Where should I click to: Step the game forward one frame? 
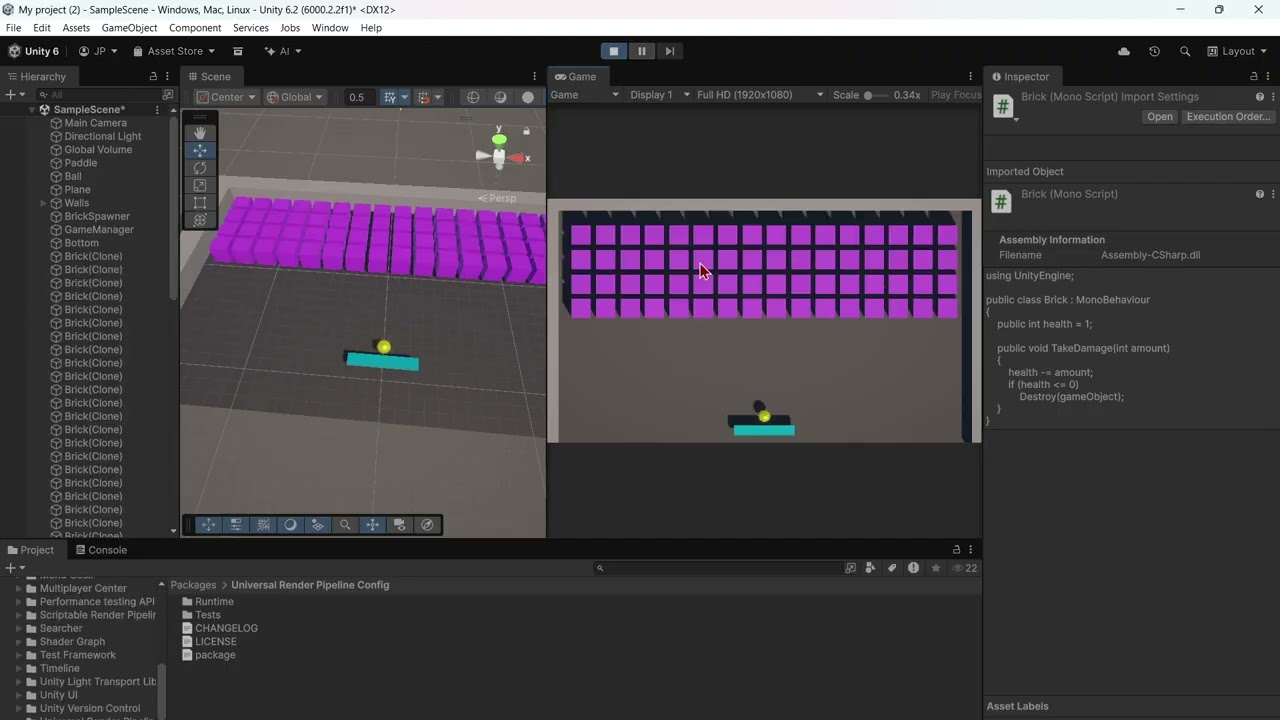pyautogui.click(x=670, y=51)
